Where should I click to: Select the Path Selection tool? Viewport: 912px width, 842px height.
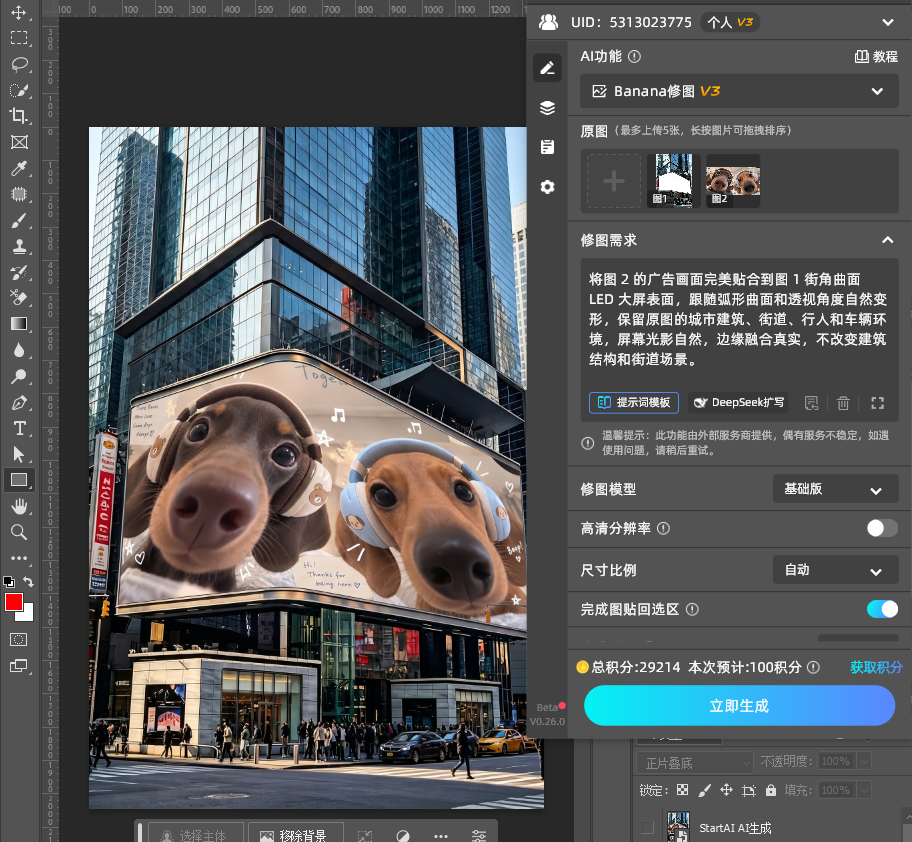[x=19, y=454]
